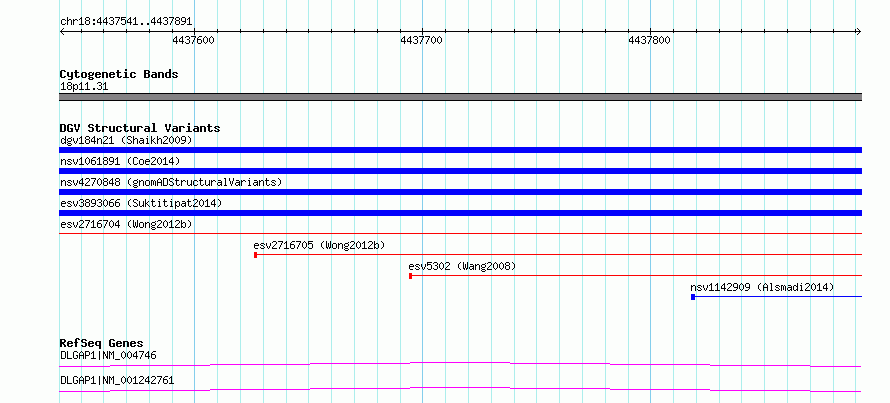Screen dimensions: 890x403
Task: Click the chr18:4437541..4437891 region label
Action: click(126, 22)
